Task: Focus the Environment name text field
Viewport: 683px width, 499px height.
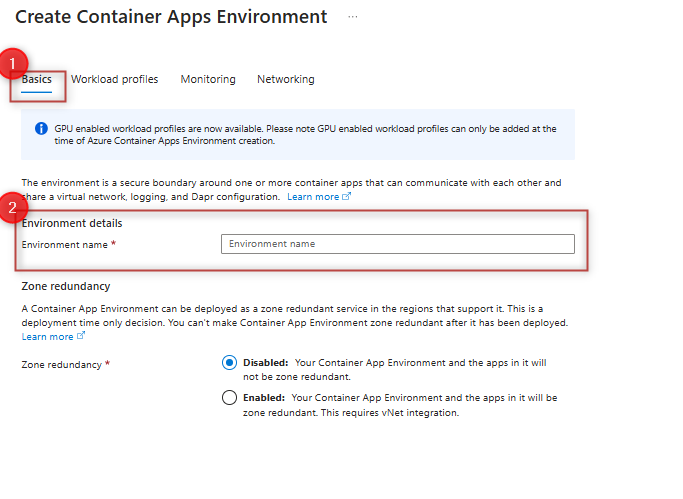Action: tap(397, 244)
